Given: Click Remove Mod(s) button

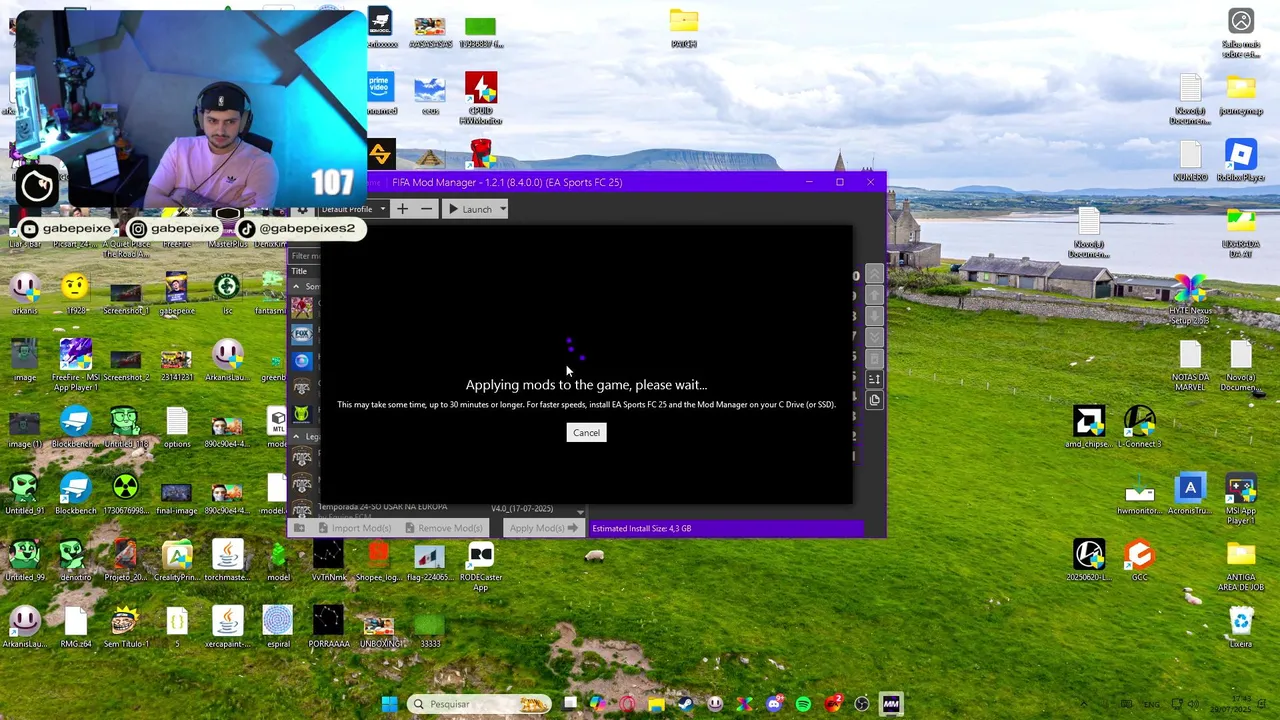Looking at the screenshot, I should 442,528.
